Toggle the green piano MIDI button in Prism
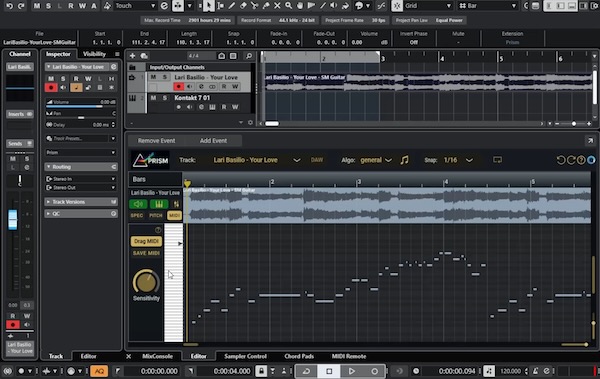 tap(159, 204)
